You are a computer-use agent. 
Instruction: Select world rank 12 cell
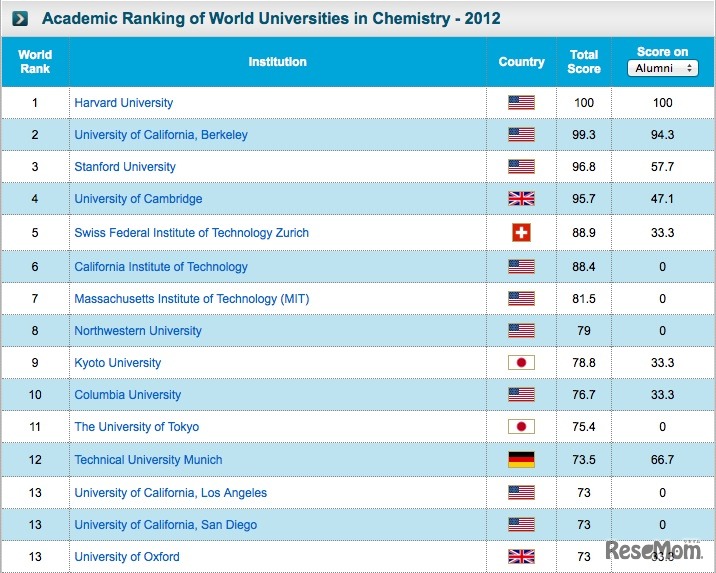[35, 460]
